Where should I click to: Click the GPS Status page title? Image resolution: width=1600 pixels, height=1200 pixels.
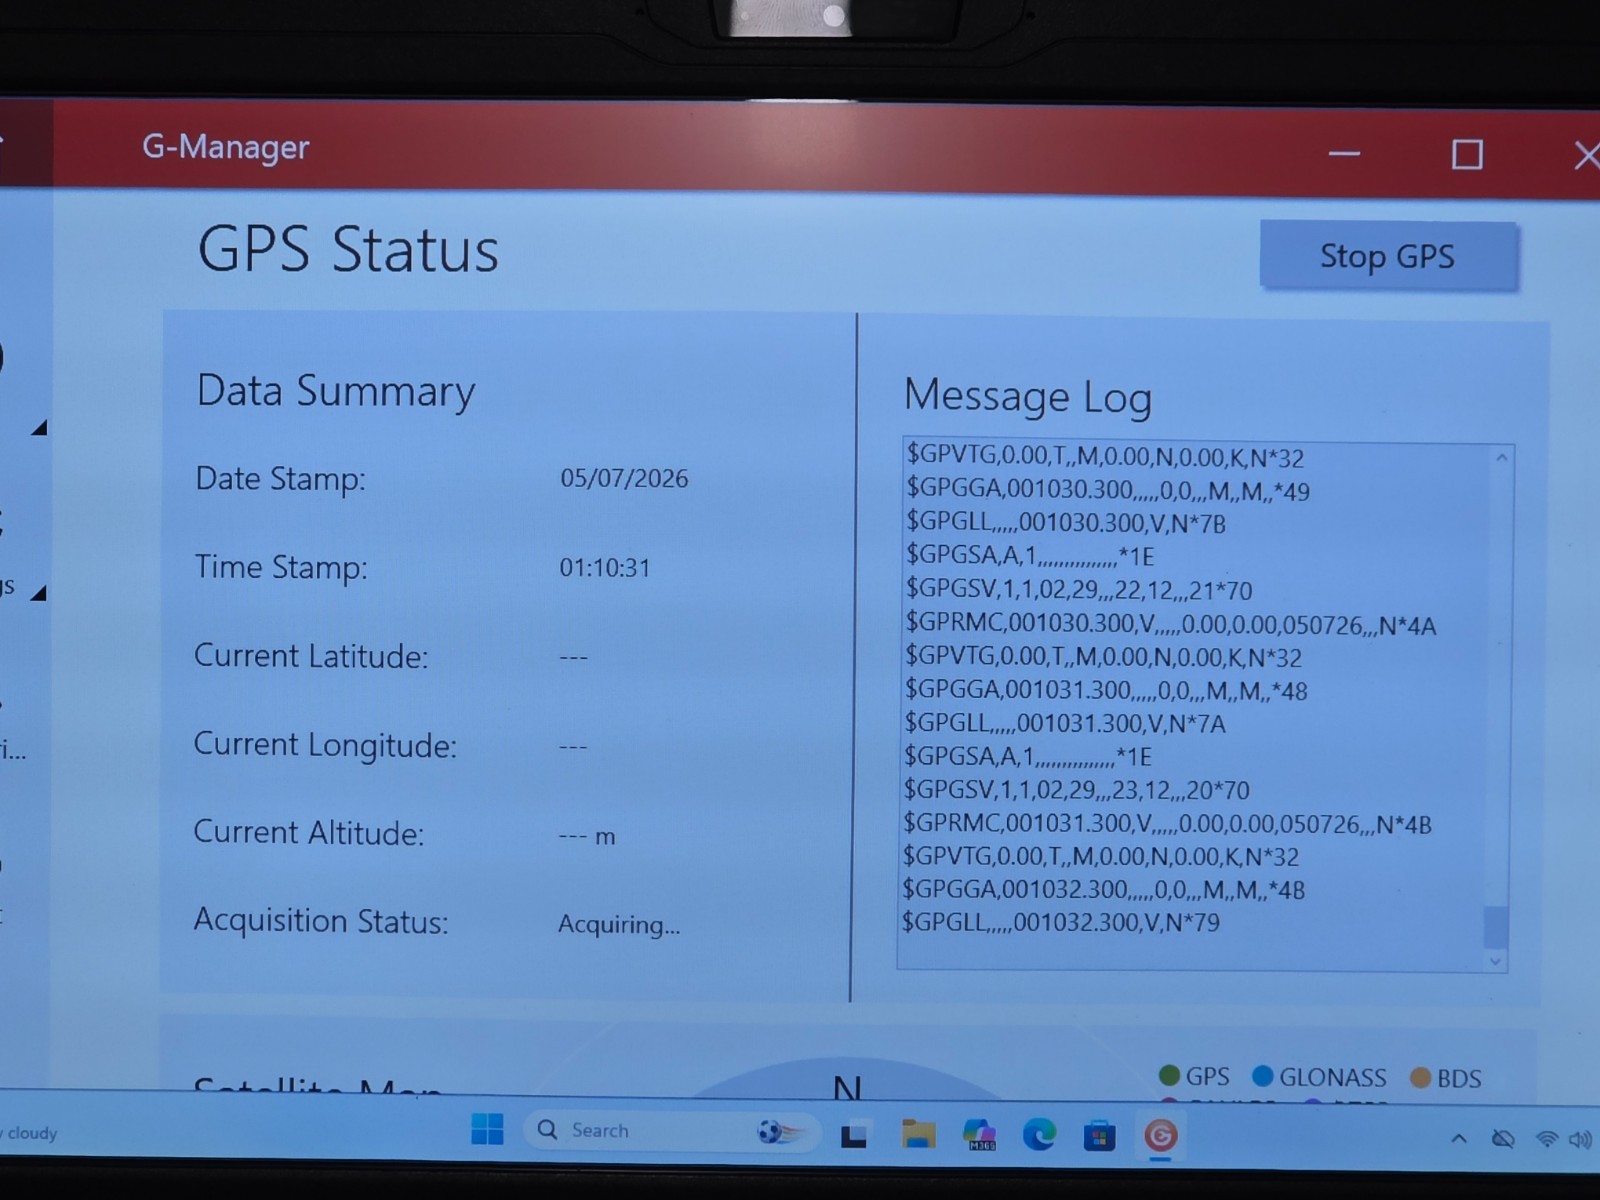(348, 249)
